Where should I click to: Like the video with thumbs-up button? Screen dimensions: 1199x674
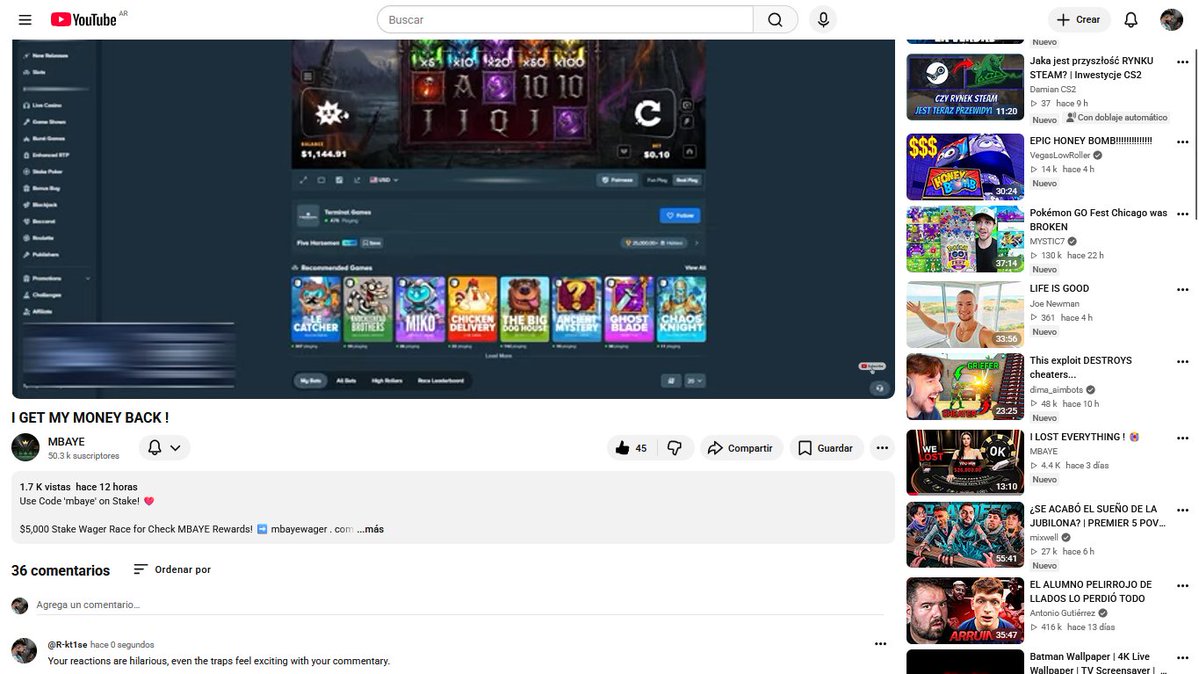pyautogui.click(x=632, y=448)
